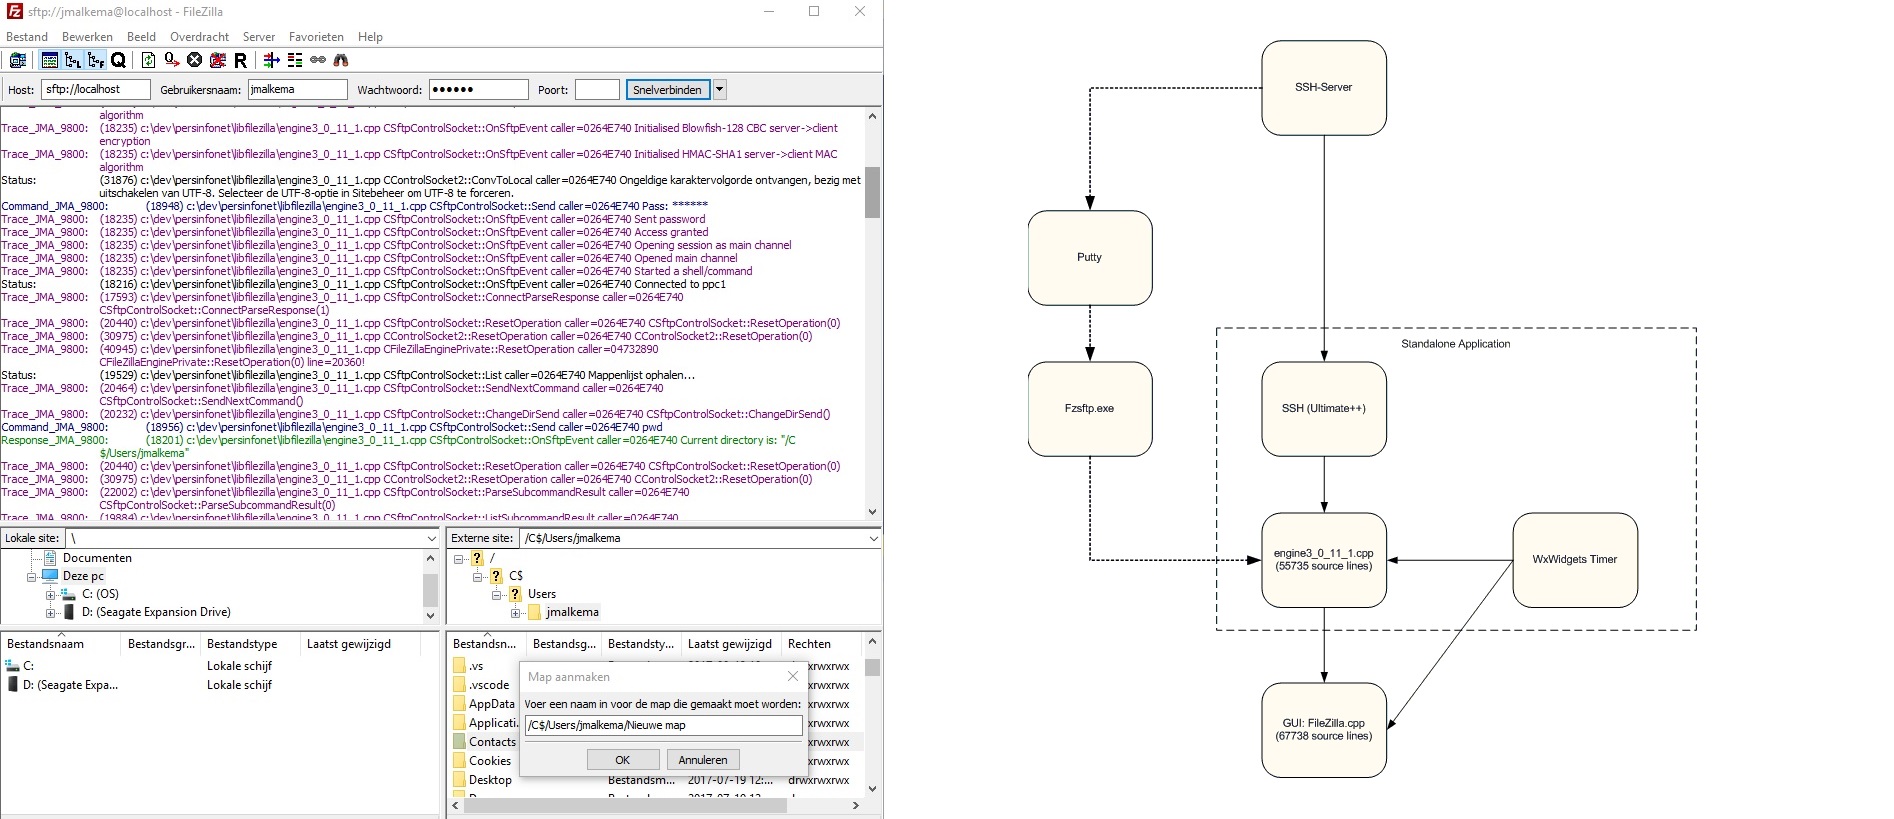Click the question-mark icon beside Users
Screen dimensions: 1894x819
pyautogui.click(x=515, y=594)
